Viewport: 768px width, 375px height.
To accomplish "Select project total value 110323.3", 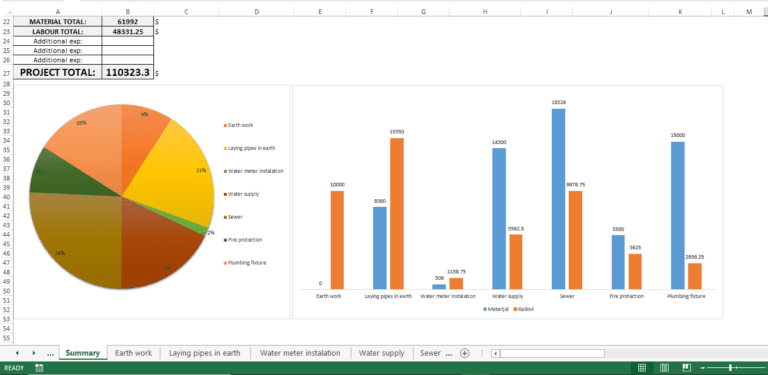I will pyautogui.click(x=128, y=72).
